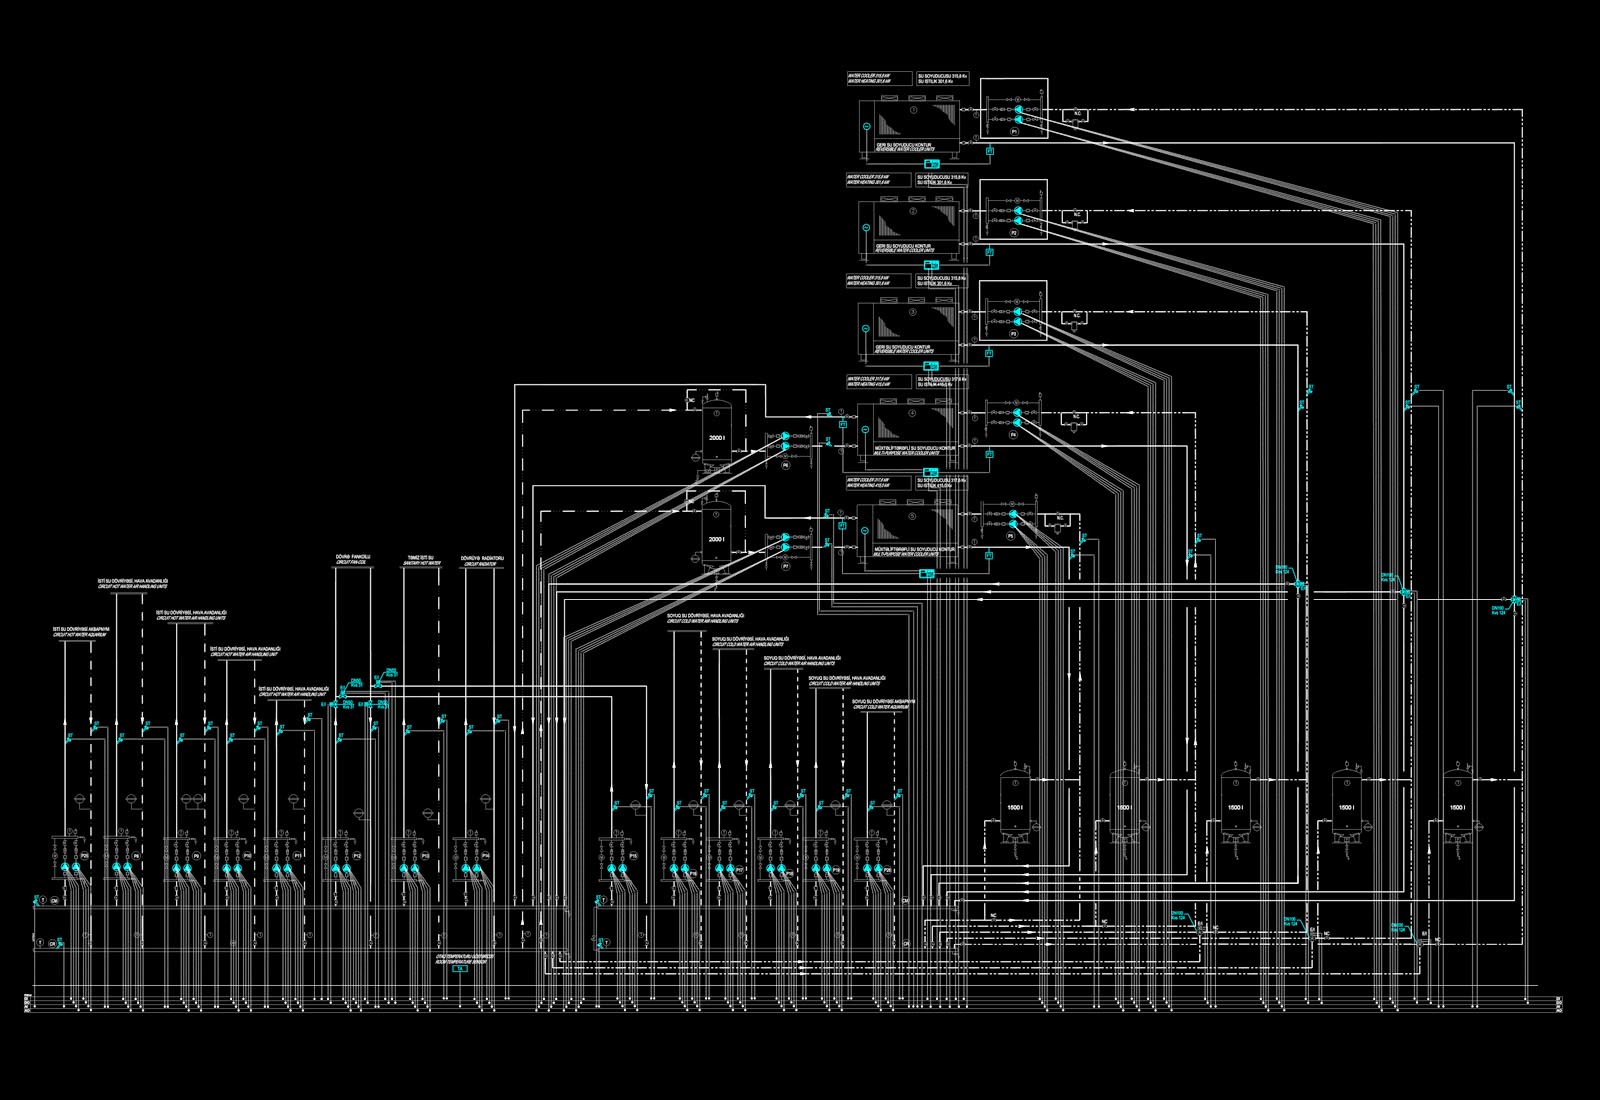Select the P15 pump tag
The width and height of the screenshot is (1600, 1100).
point(633,856)
